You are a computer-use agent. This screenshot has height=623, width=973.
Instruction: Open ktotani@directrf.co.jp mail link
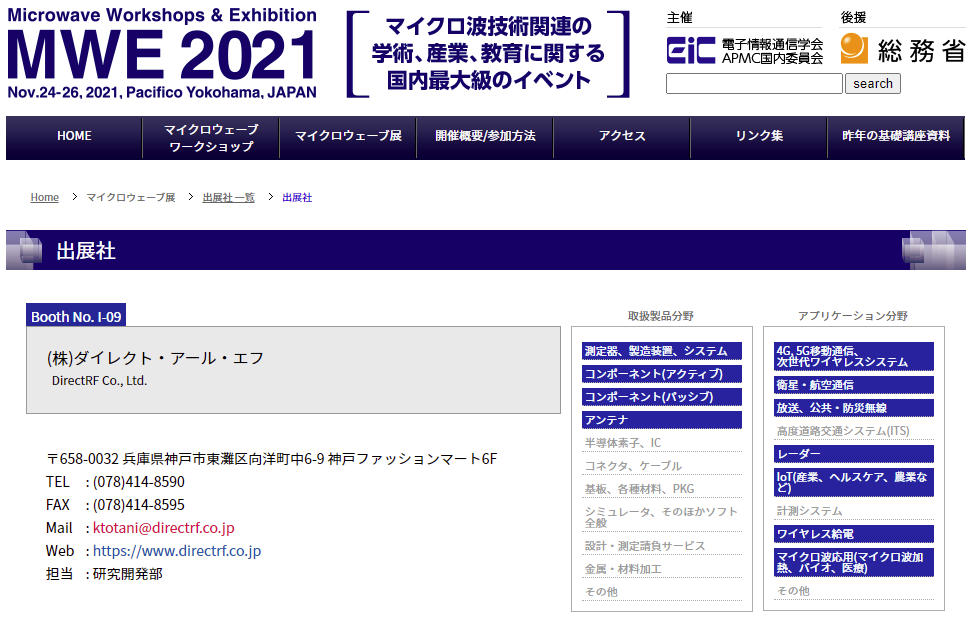164,528
